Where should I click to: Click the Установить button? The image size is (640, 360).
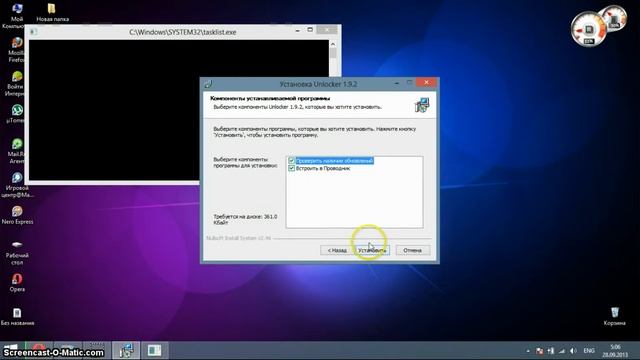tap(372, 250)
